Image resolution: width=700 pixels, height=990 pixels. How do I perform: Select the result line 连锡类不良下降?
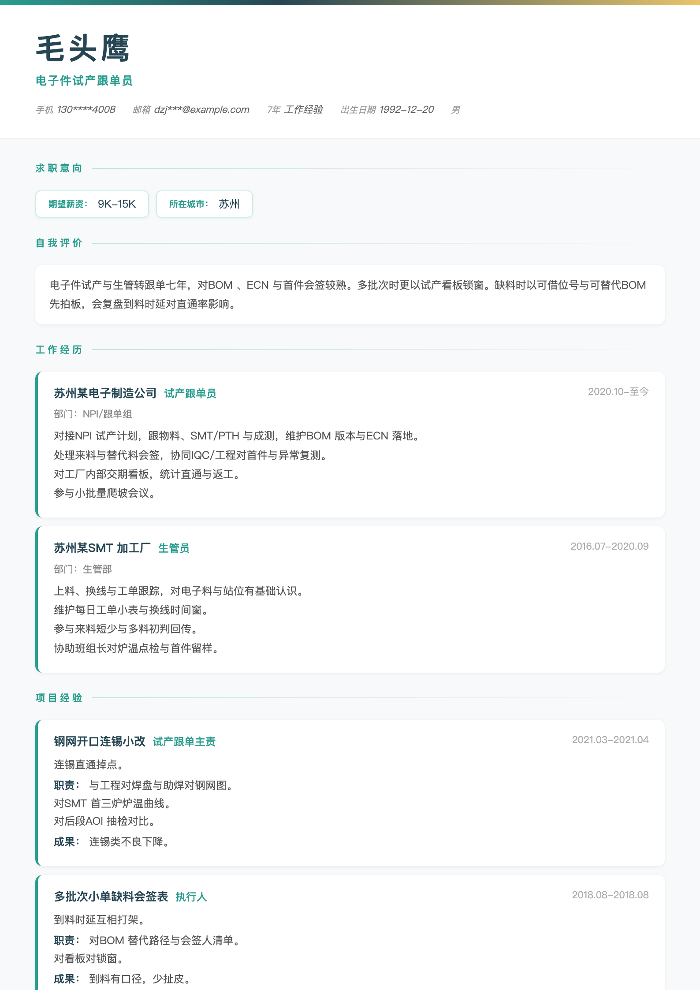click(x=129, y=842)
